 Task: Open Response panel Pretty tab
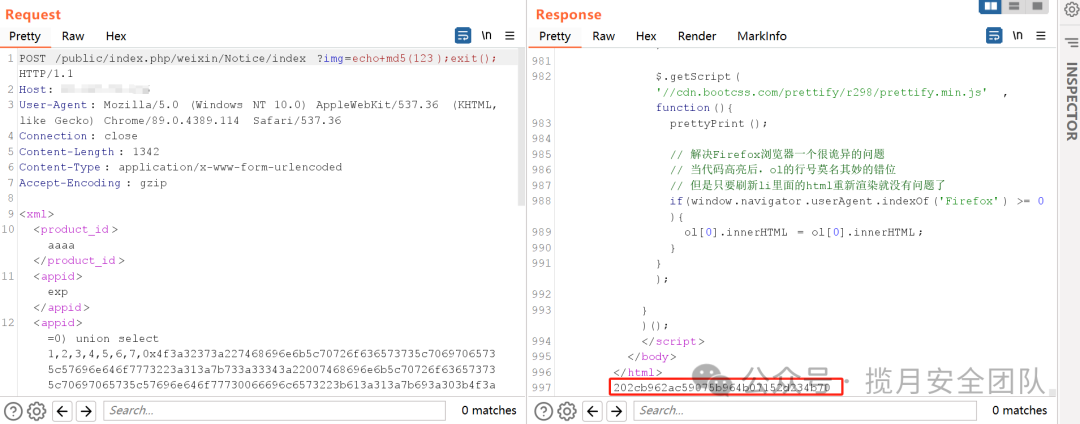554,36
